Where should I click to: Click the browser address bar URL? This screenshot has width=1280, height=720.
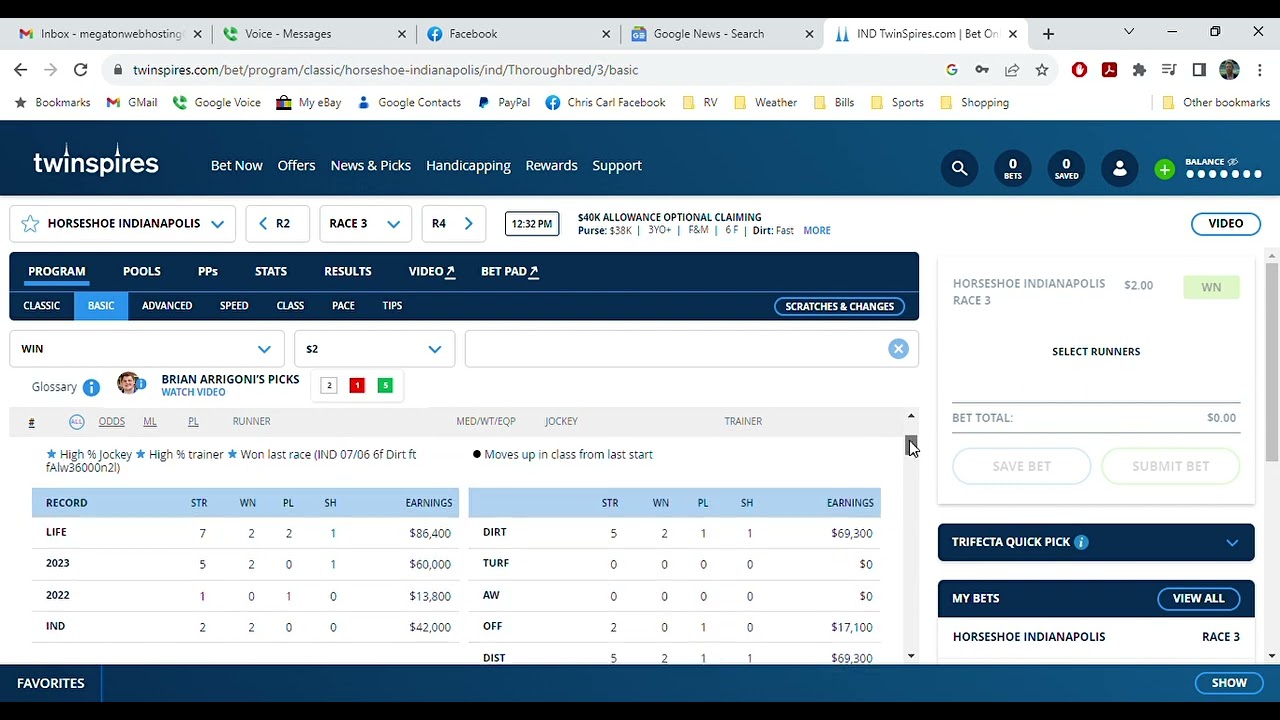385,70
